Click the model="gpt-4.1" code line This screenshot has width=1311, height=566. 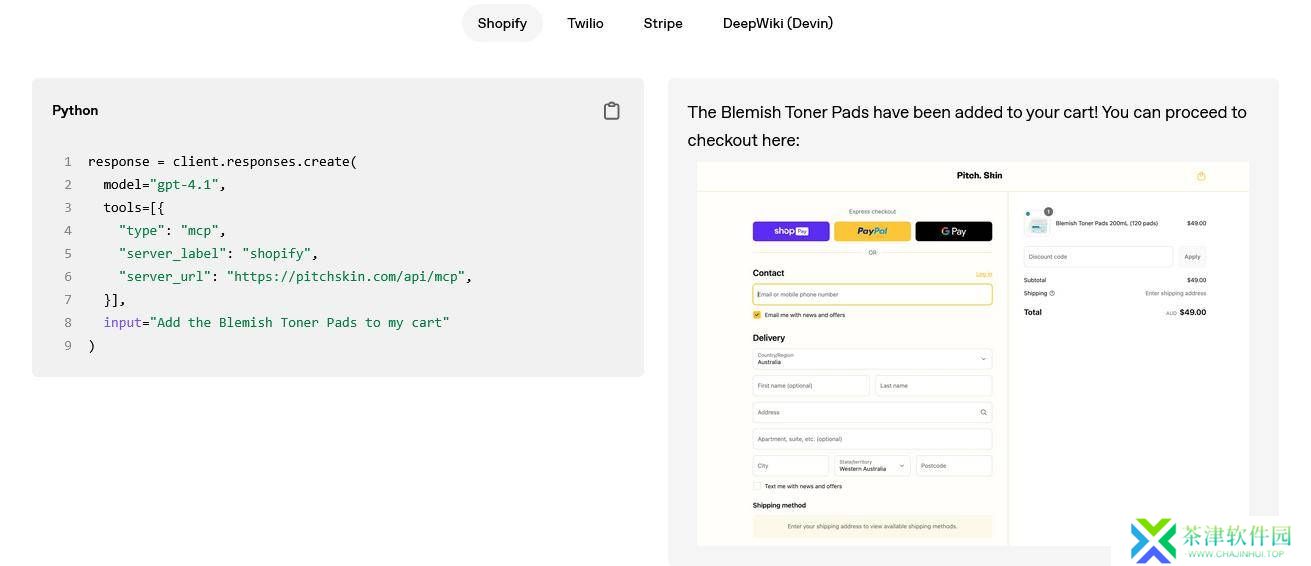(x=164, y=184)
